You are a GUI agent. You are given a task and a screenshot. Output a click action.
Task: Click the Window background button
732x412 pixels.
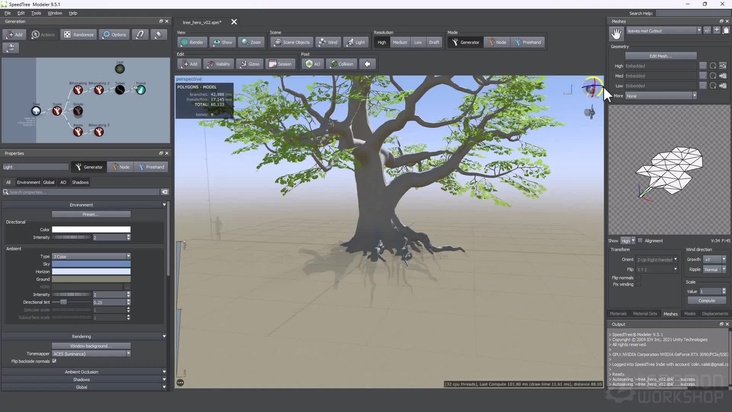tap(91, 346)
